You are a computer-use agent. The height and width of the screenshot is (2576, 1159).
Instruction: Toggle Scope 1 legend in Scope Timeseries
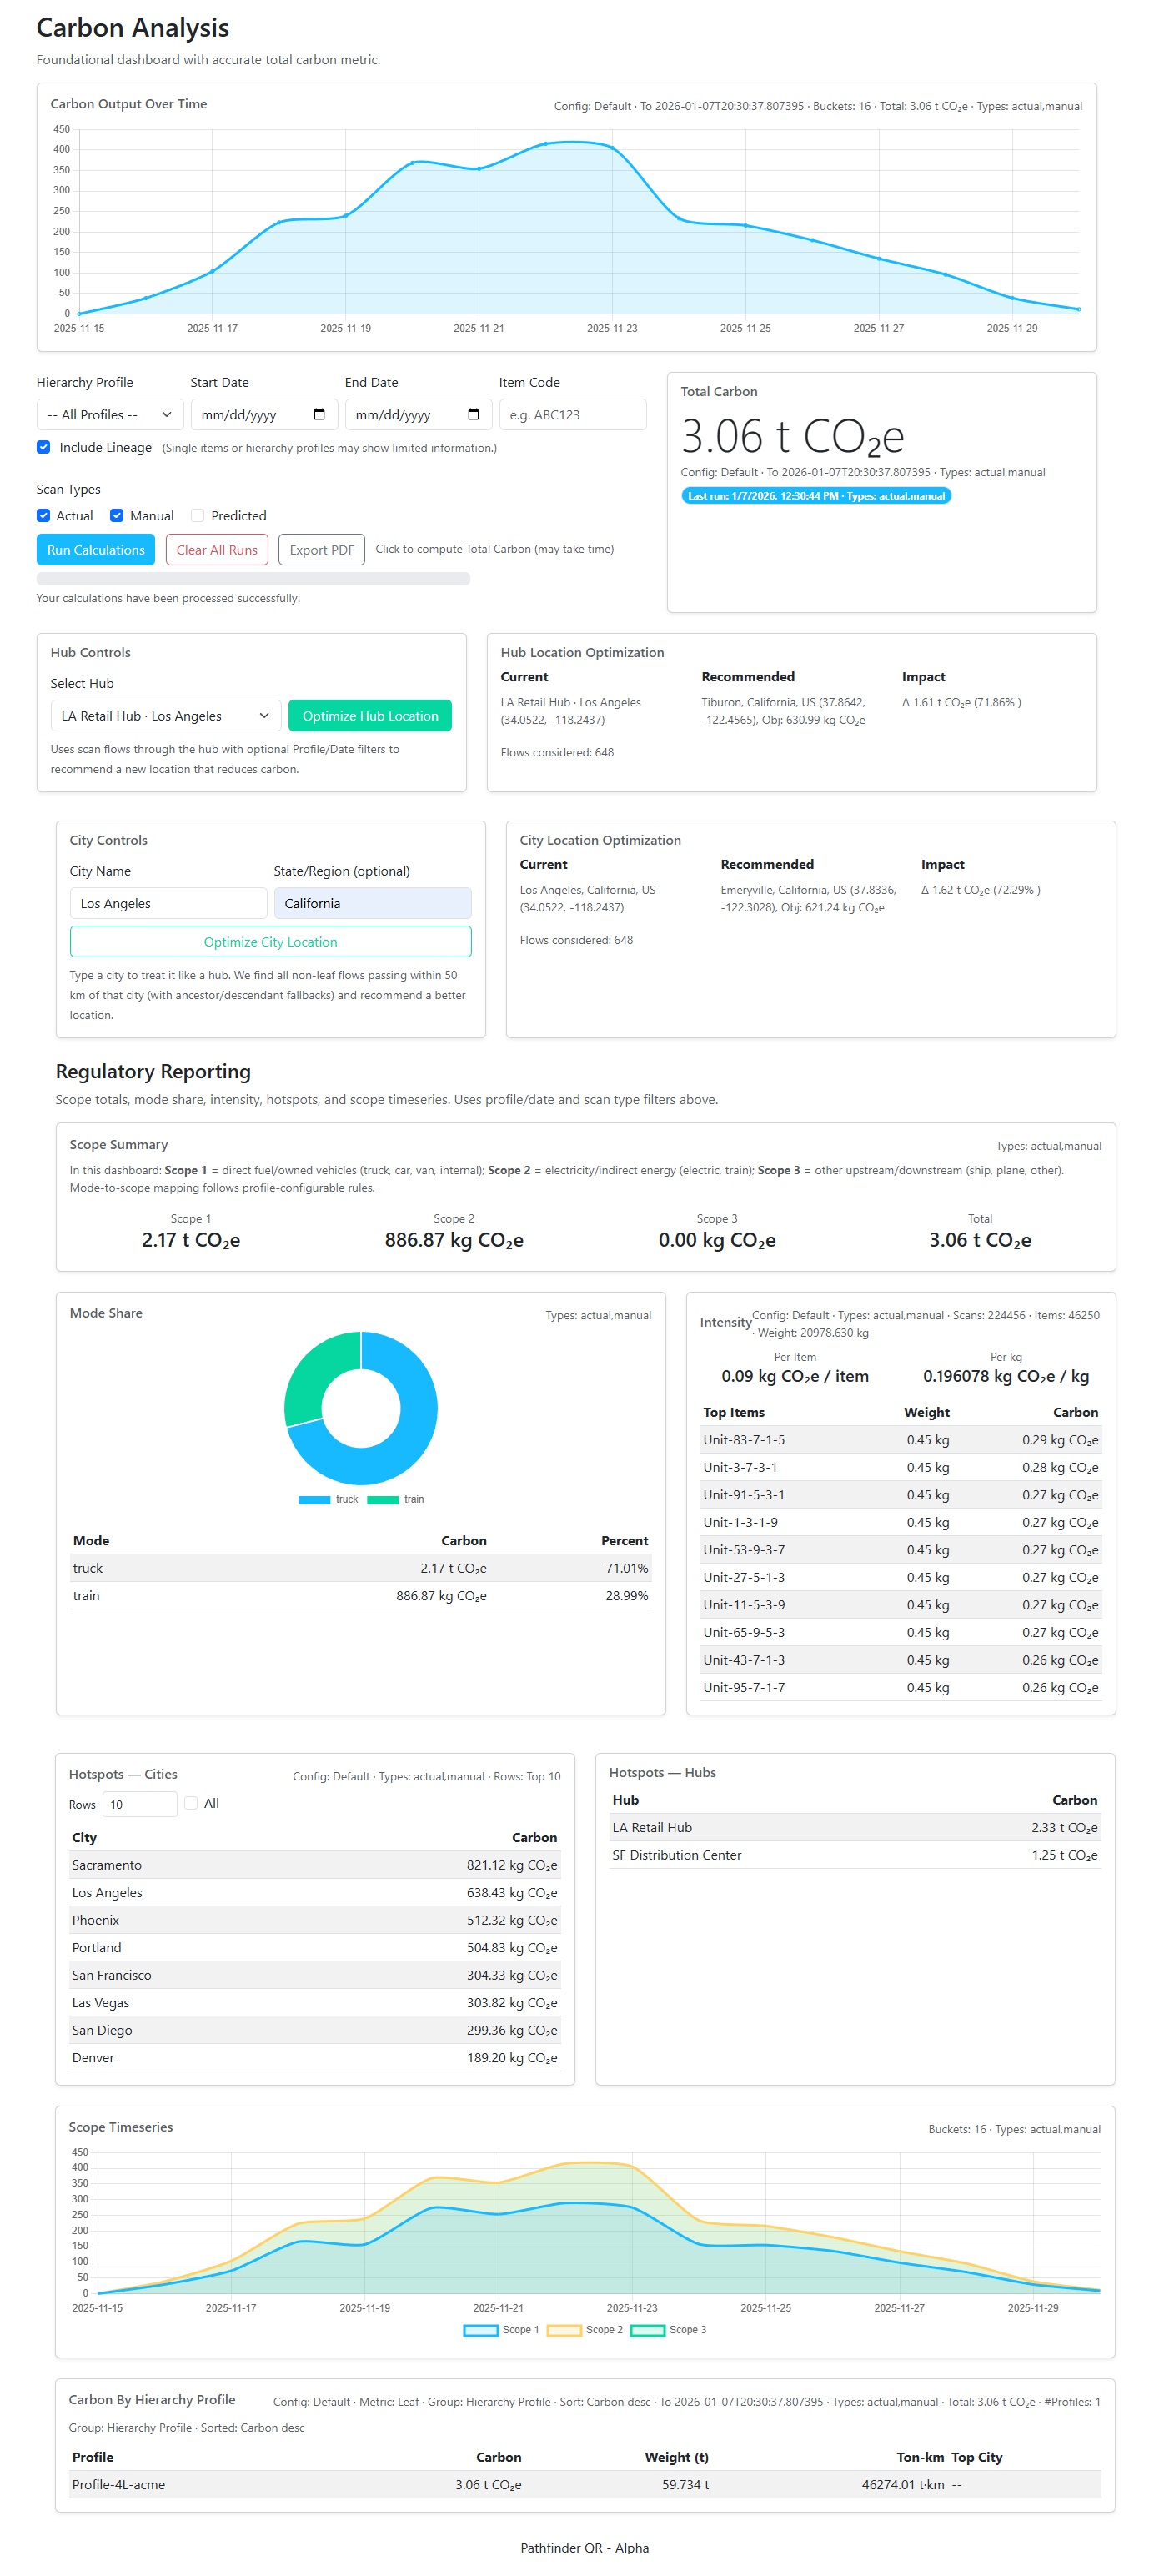480,2330
